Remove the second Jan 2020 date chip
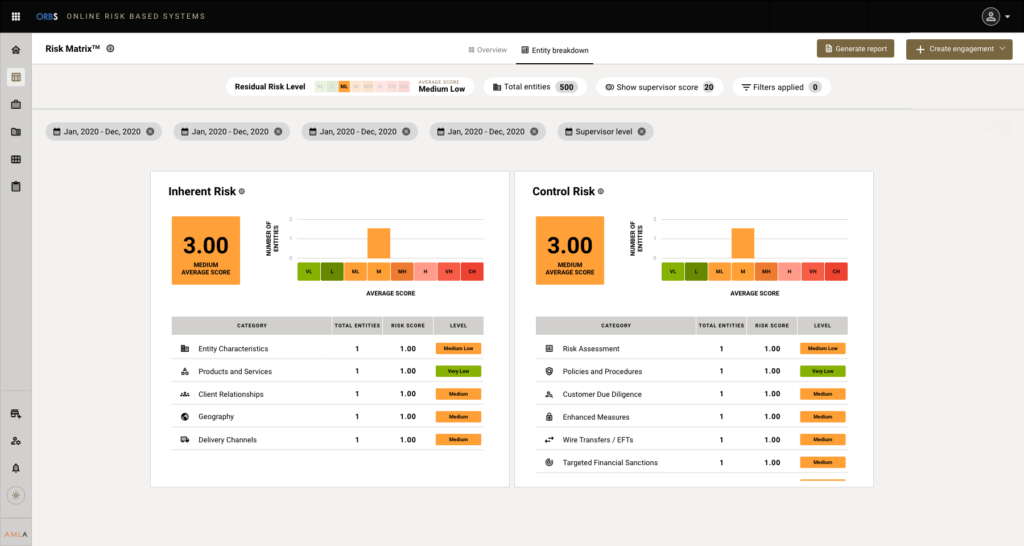The width and height of the screenshot is (1024, 546). coord(278,131)
